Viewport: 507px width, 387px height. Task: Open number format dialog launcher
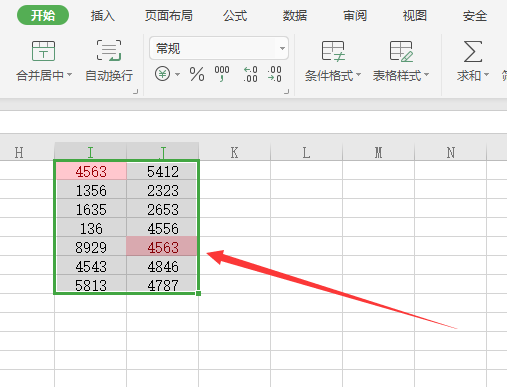286,91
